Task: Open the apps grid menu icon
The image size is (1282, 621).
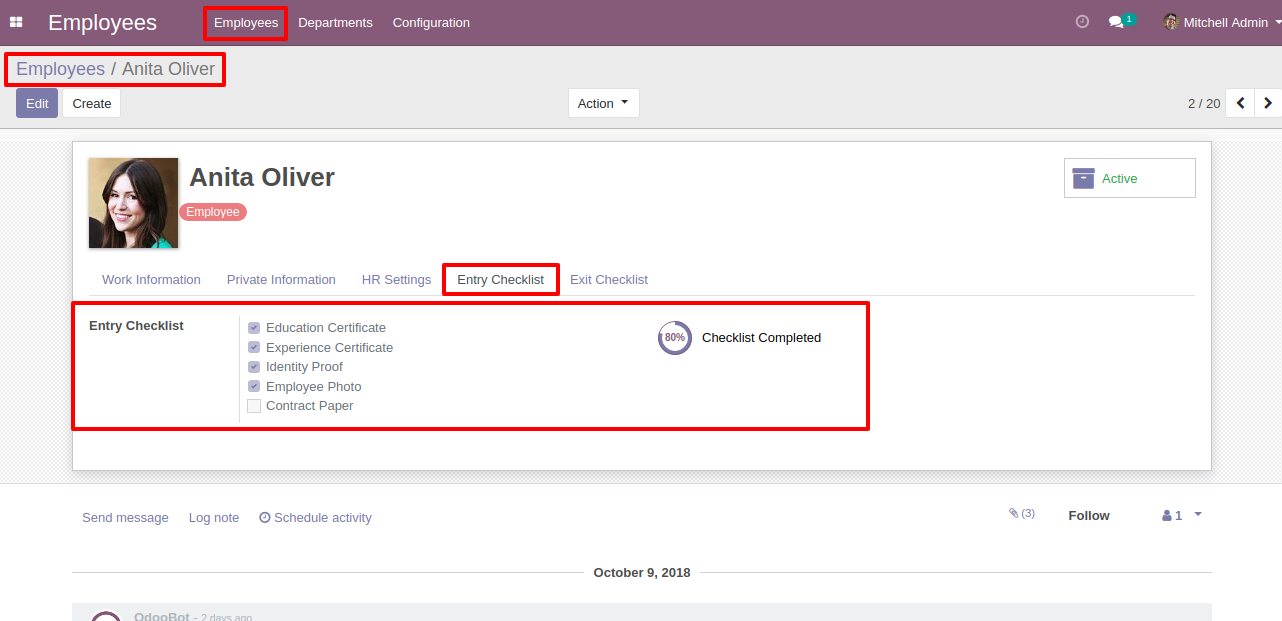Action: point(16,22)
